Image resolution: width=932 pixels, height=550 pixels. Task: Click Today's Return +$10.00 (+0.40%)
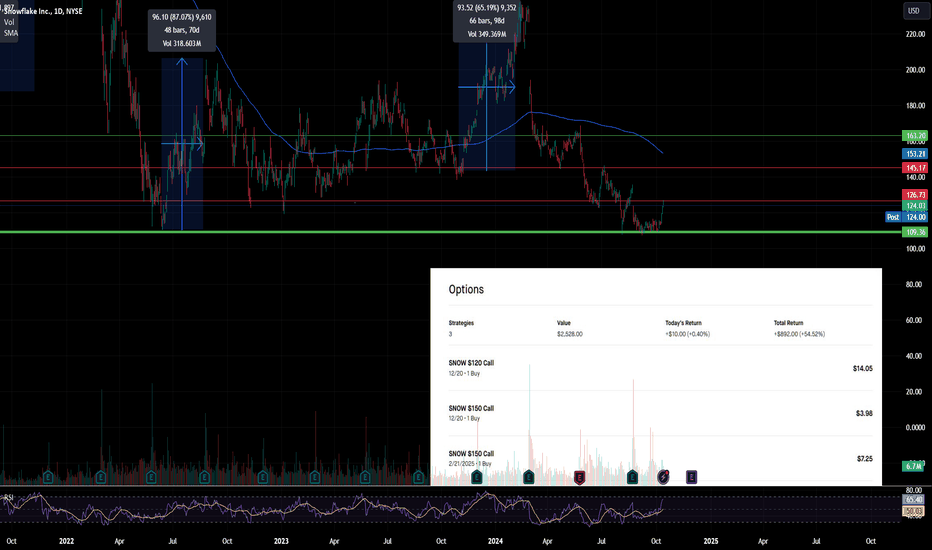click(x=687, y=334)
